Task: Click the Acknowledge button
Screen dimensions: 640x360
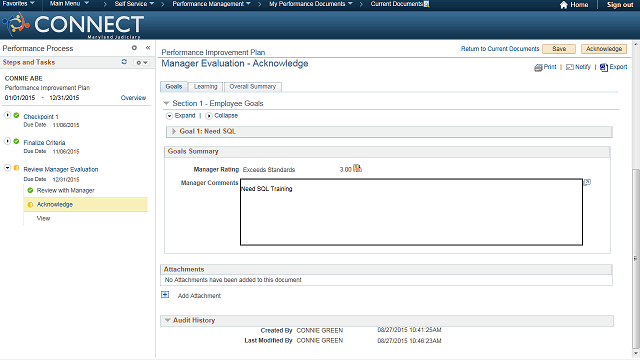Action: (604, 49)
